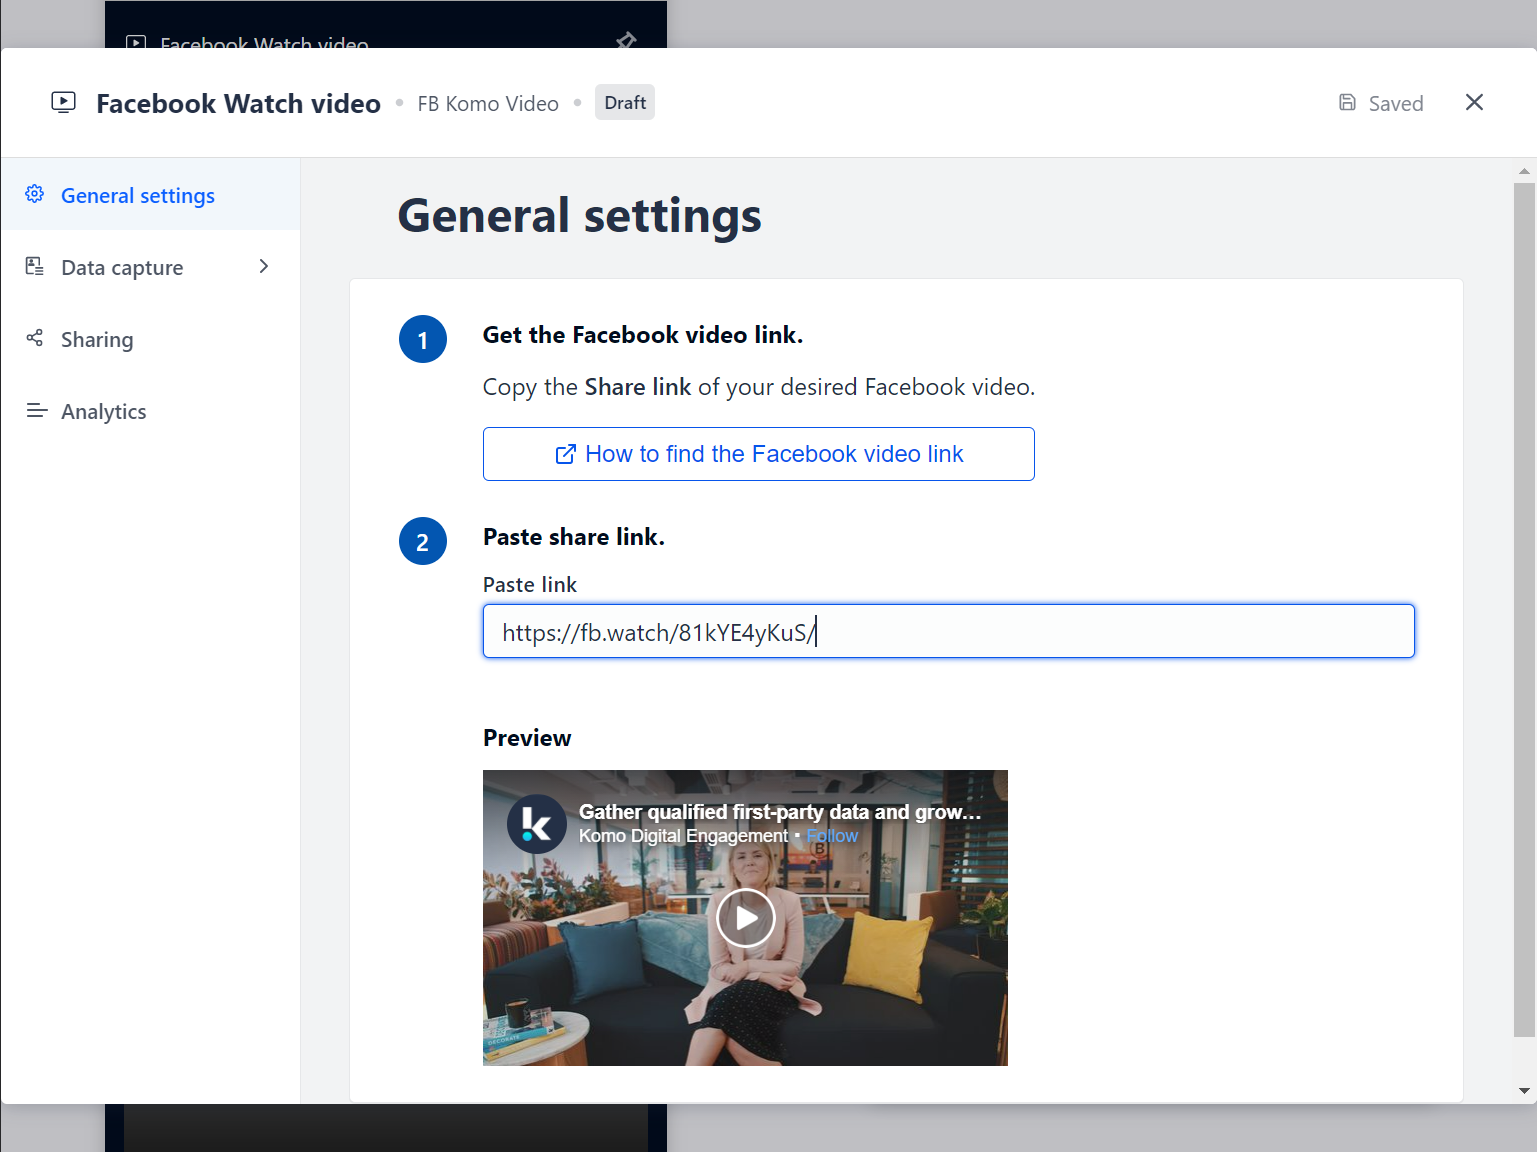
Task: Click the Paste link input field
Action: [948, 632]
